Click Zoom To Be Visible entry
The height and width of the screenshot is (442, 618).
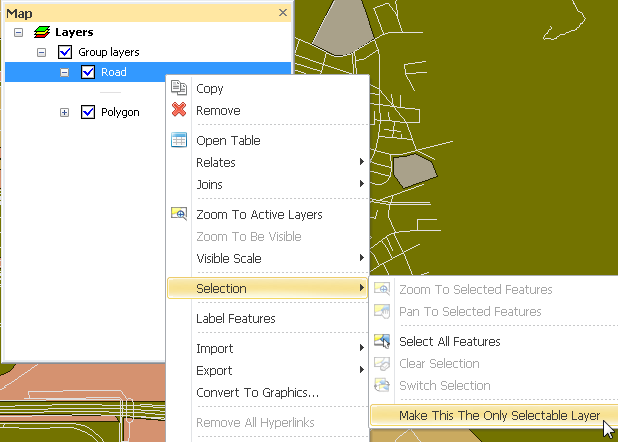268,237
